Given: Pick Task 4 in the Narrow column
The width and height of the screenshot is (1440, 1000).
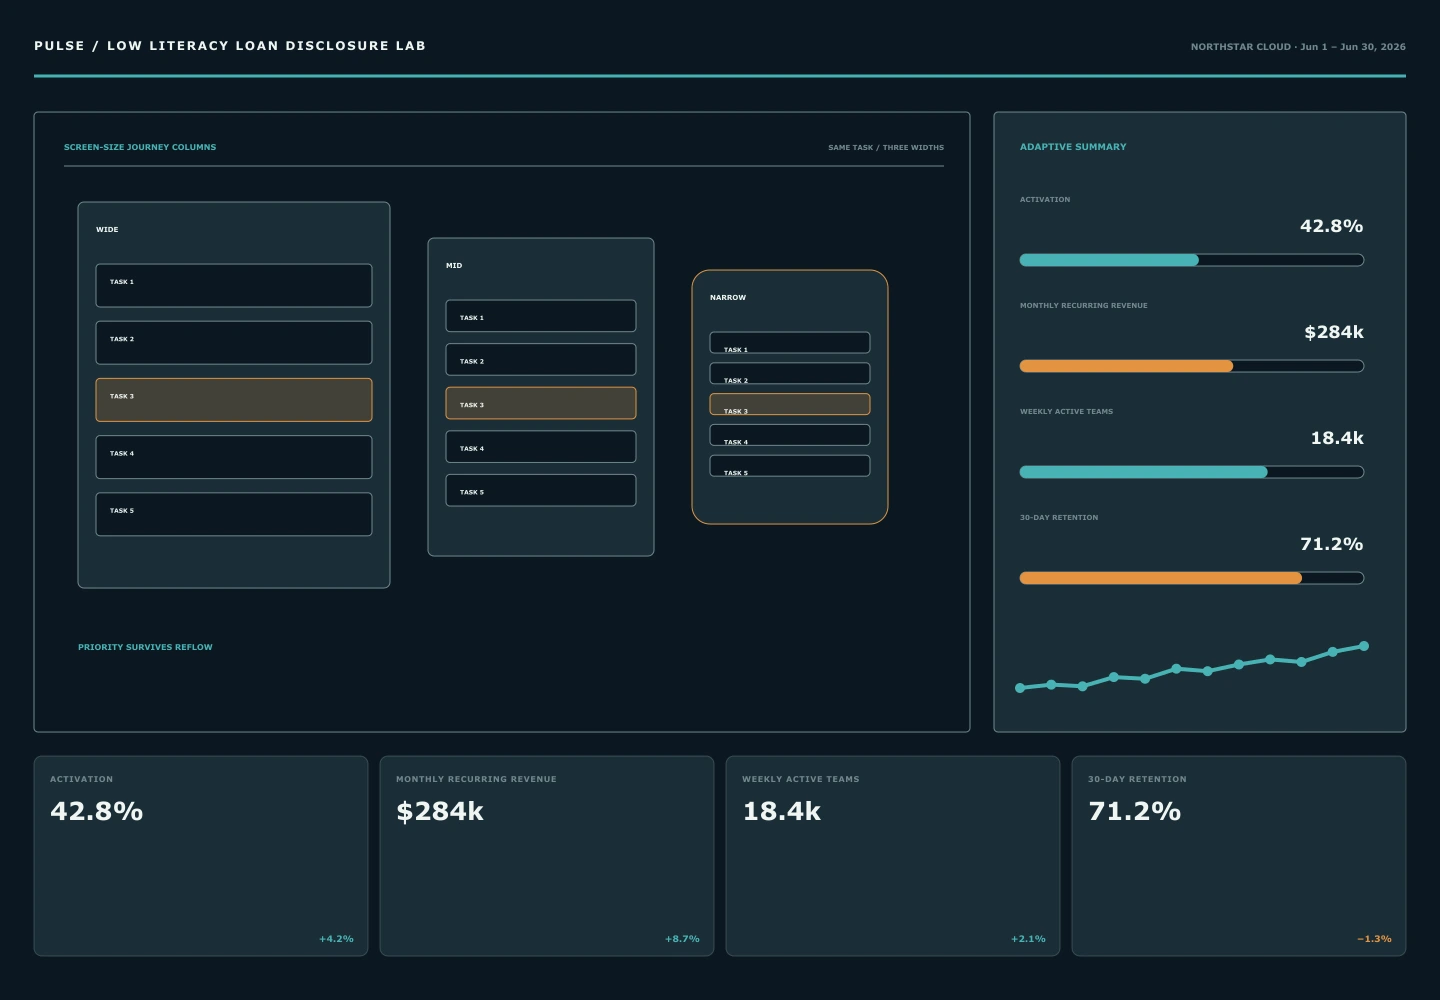Looking at the screenshot, I should click(790, 435).
